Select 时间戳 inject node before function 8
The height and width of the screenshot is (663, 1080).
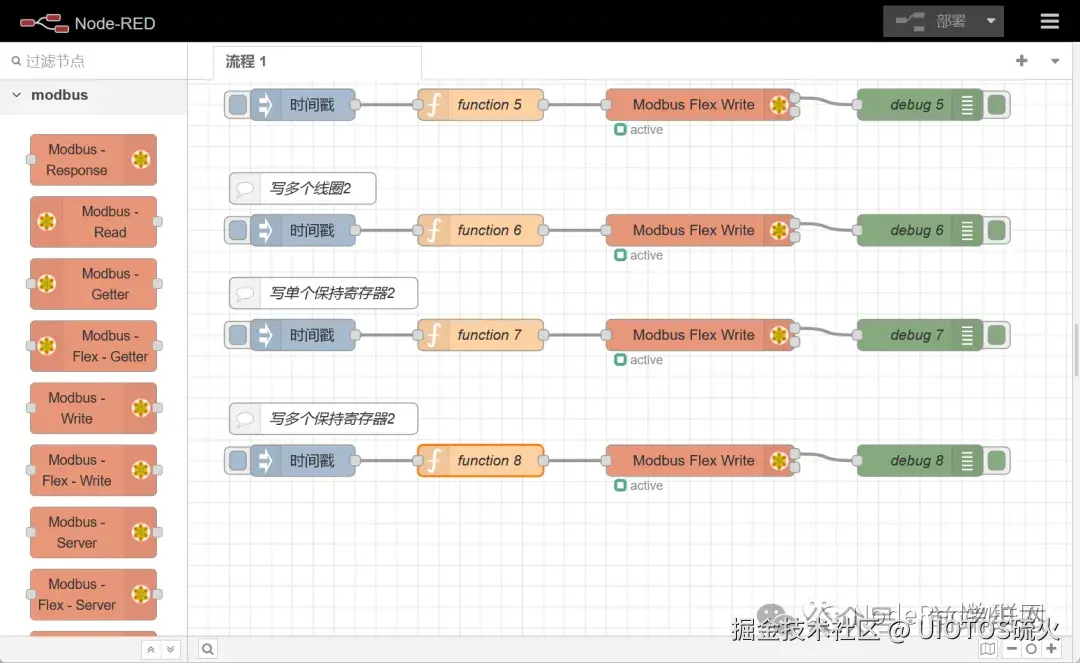click(x=303, y=461)
